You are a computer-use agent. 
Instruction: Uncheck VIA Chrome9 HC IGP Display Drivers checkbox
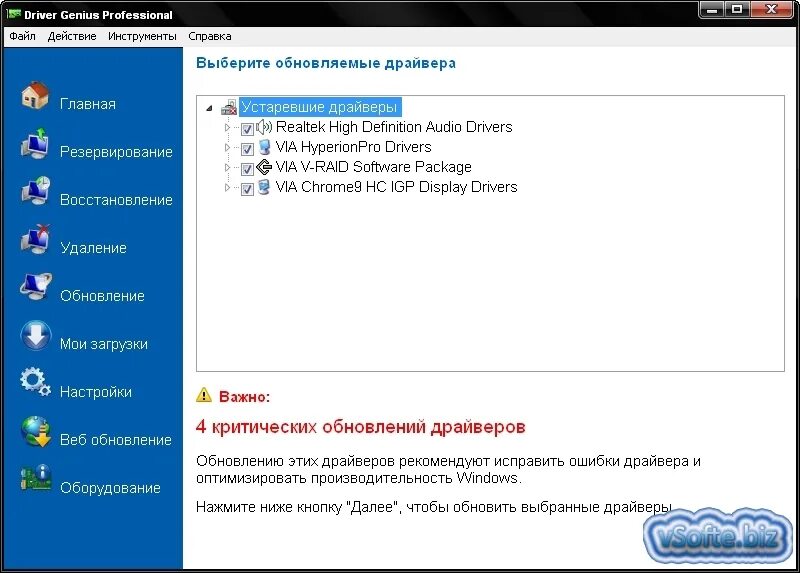click(247, 189)
